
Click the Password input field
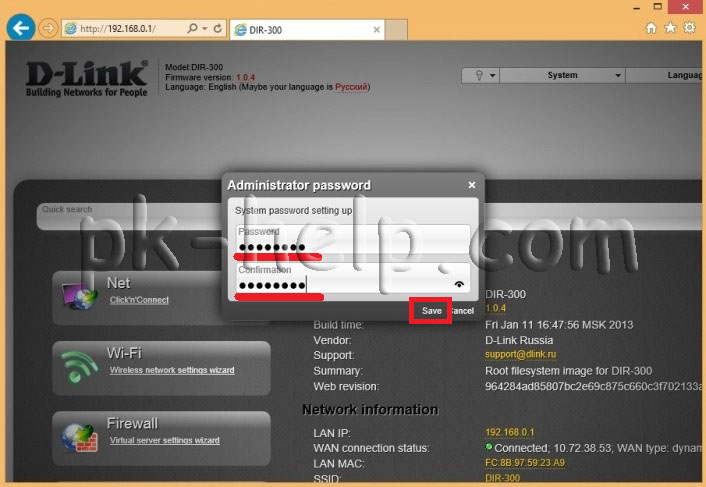(352, 239)
